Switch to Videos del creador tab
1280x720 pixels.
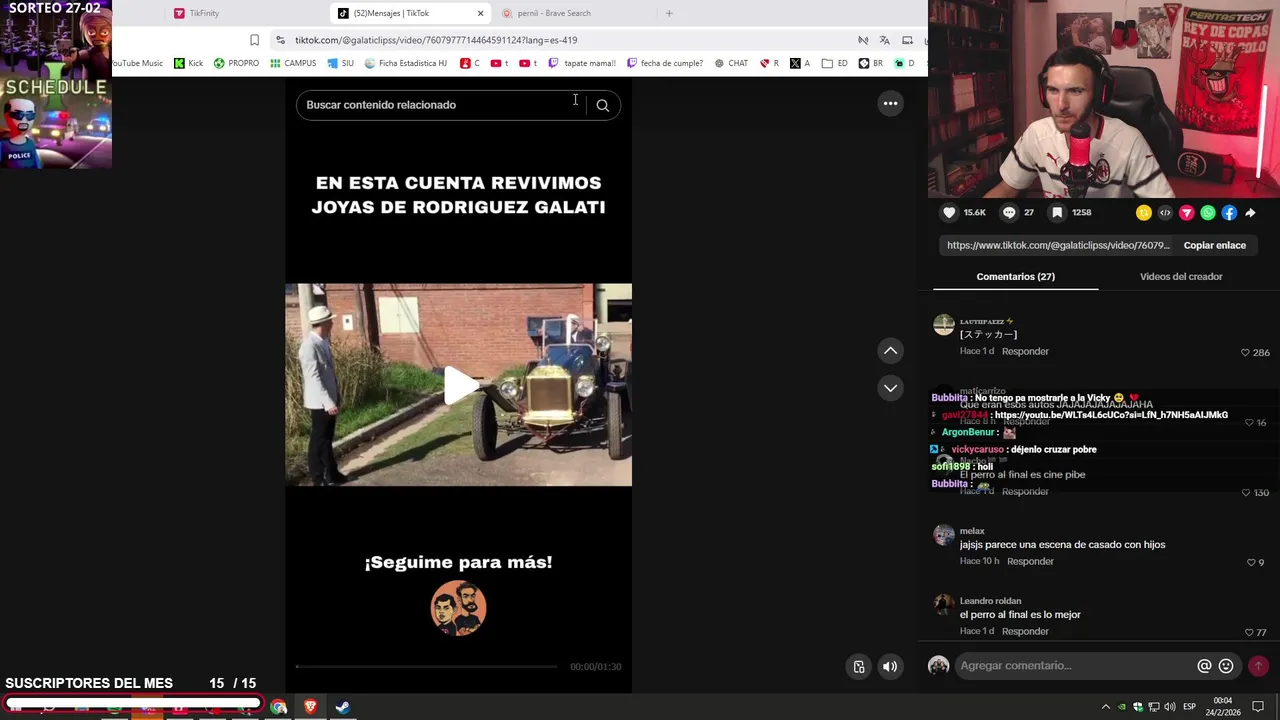(1181, 276)
